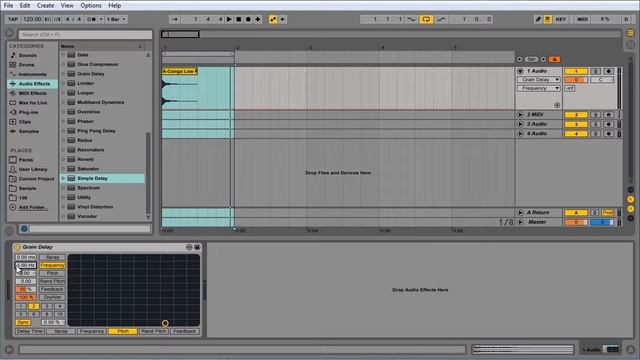Click the browser search field
Viewport: 640px width, 360px height.
[x=85, y=35]
